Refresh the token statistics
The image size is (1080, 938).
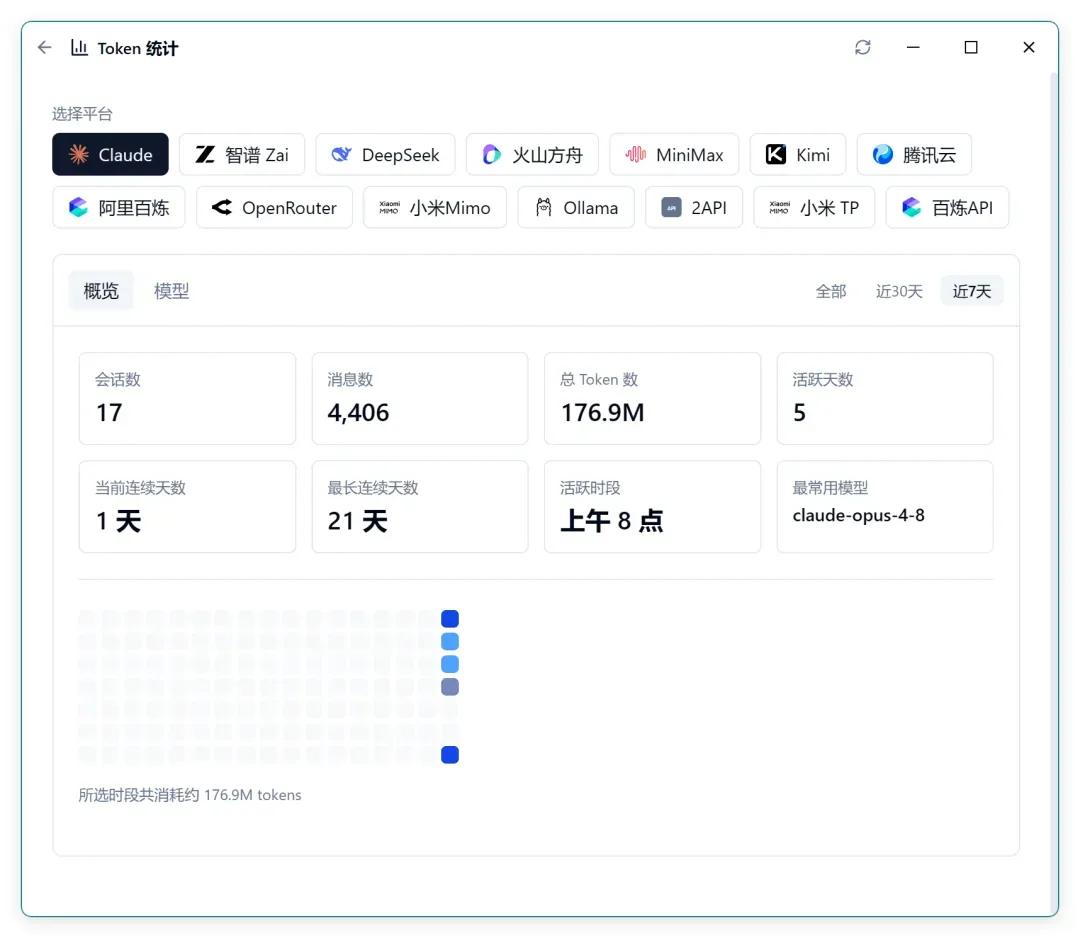pos(862,47)
